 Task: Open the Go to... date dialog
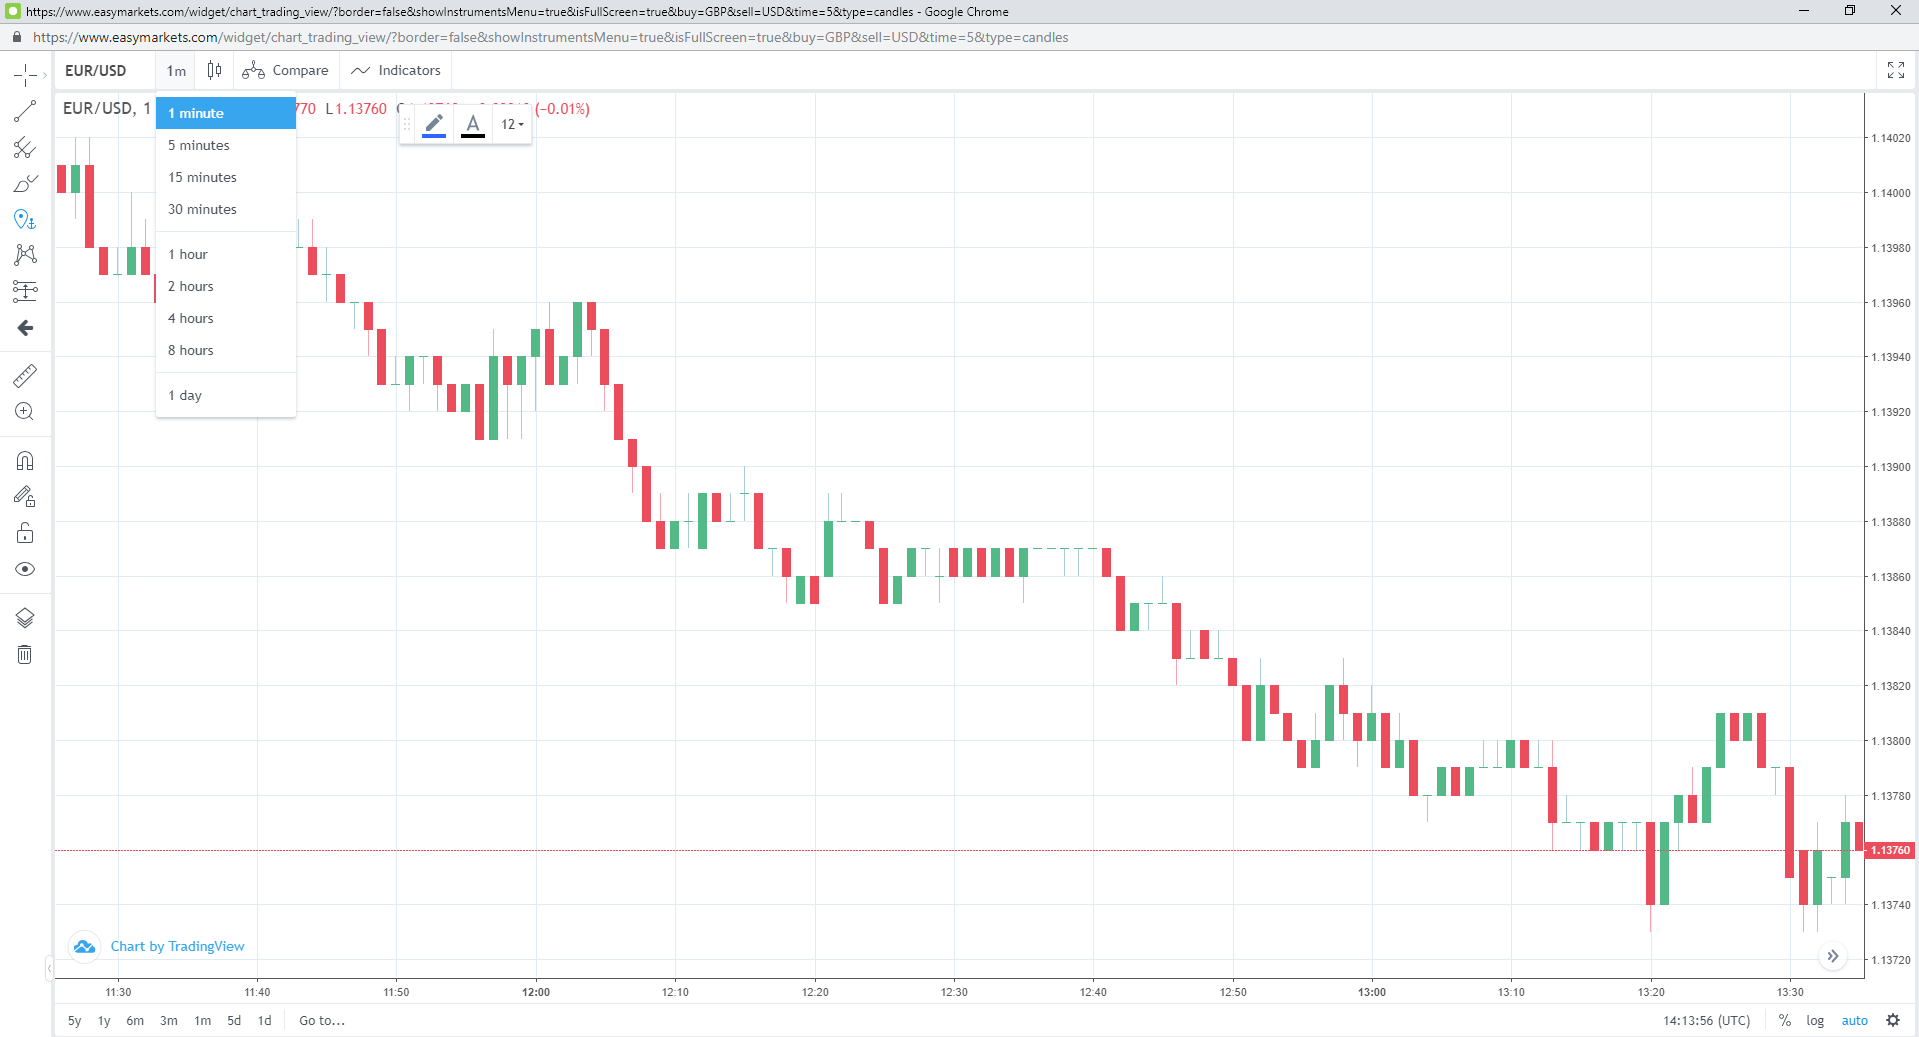pos(322,1021)
